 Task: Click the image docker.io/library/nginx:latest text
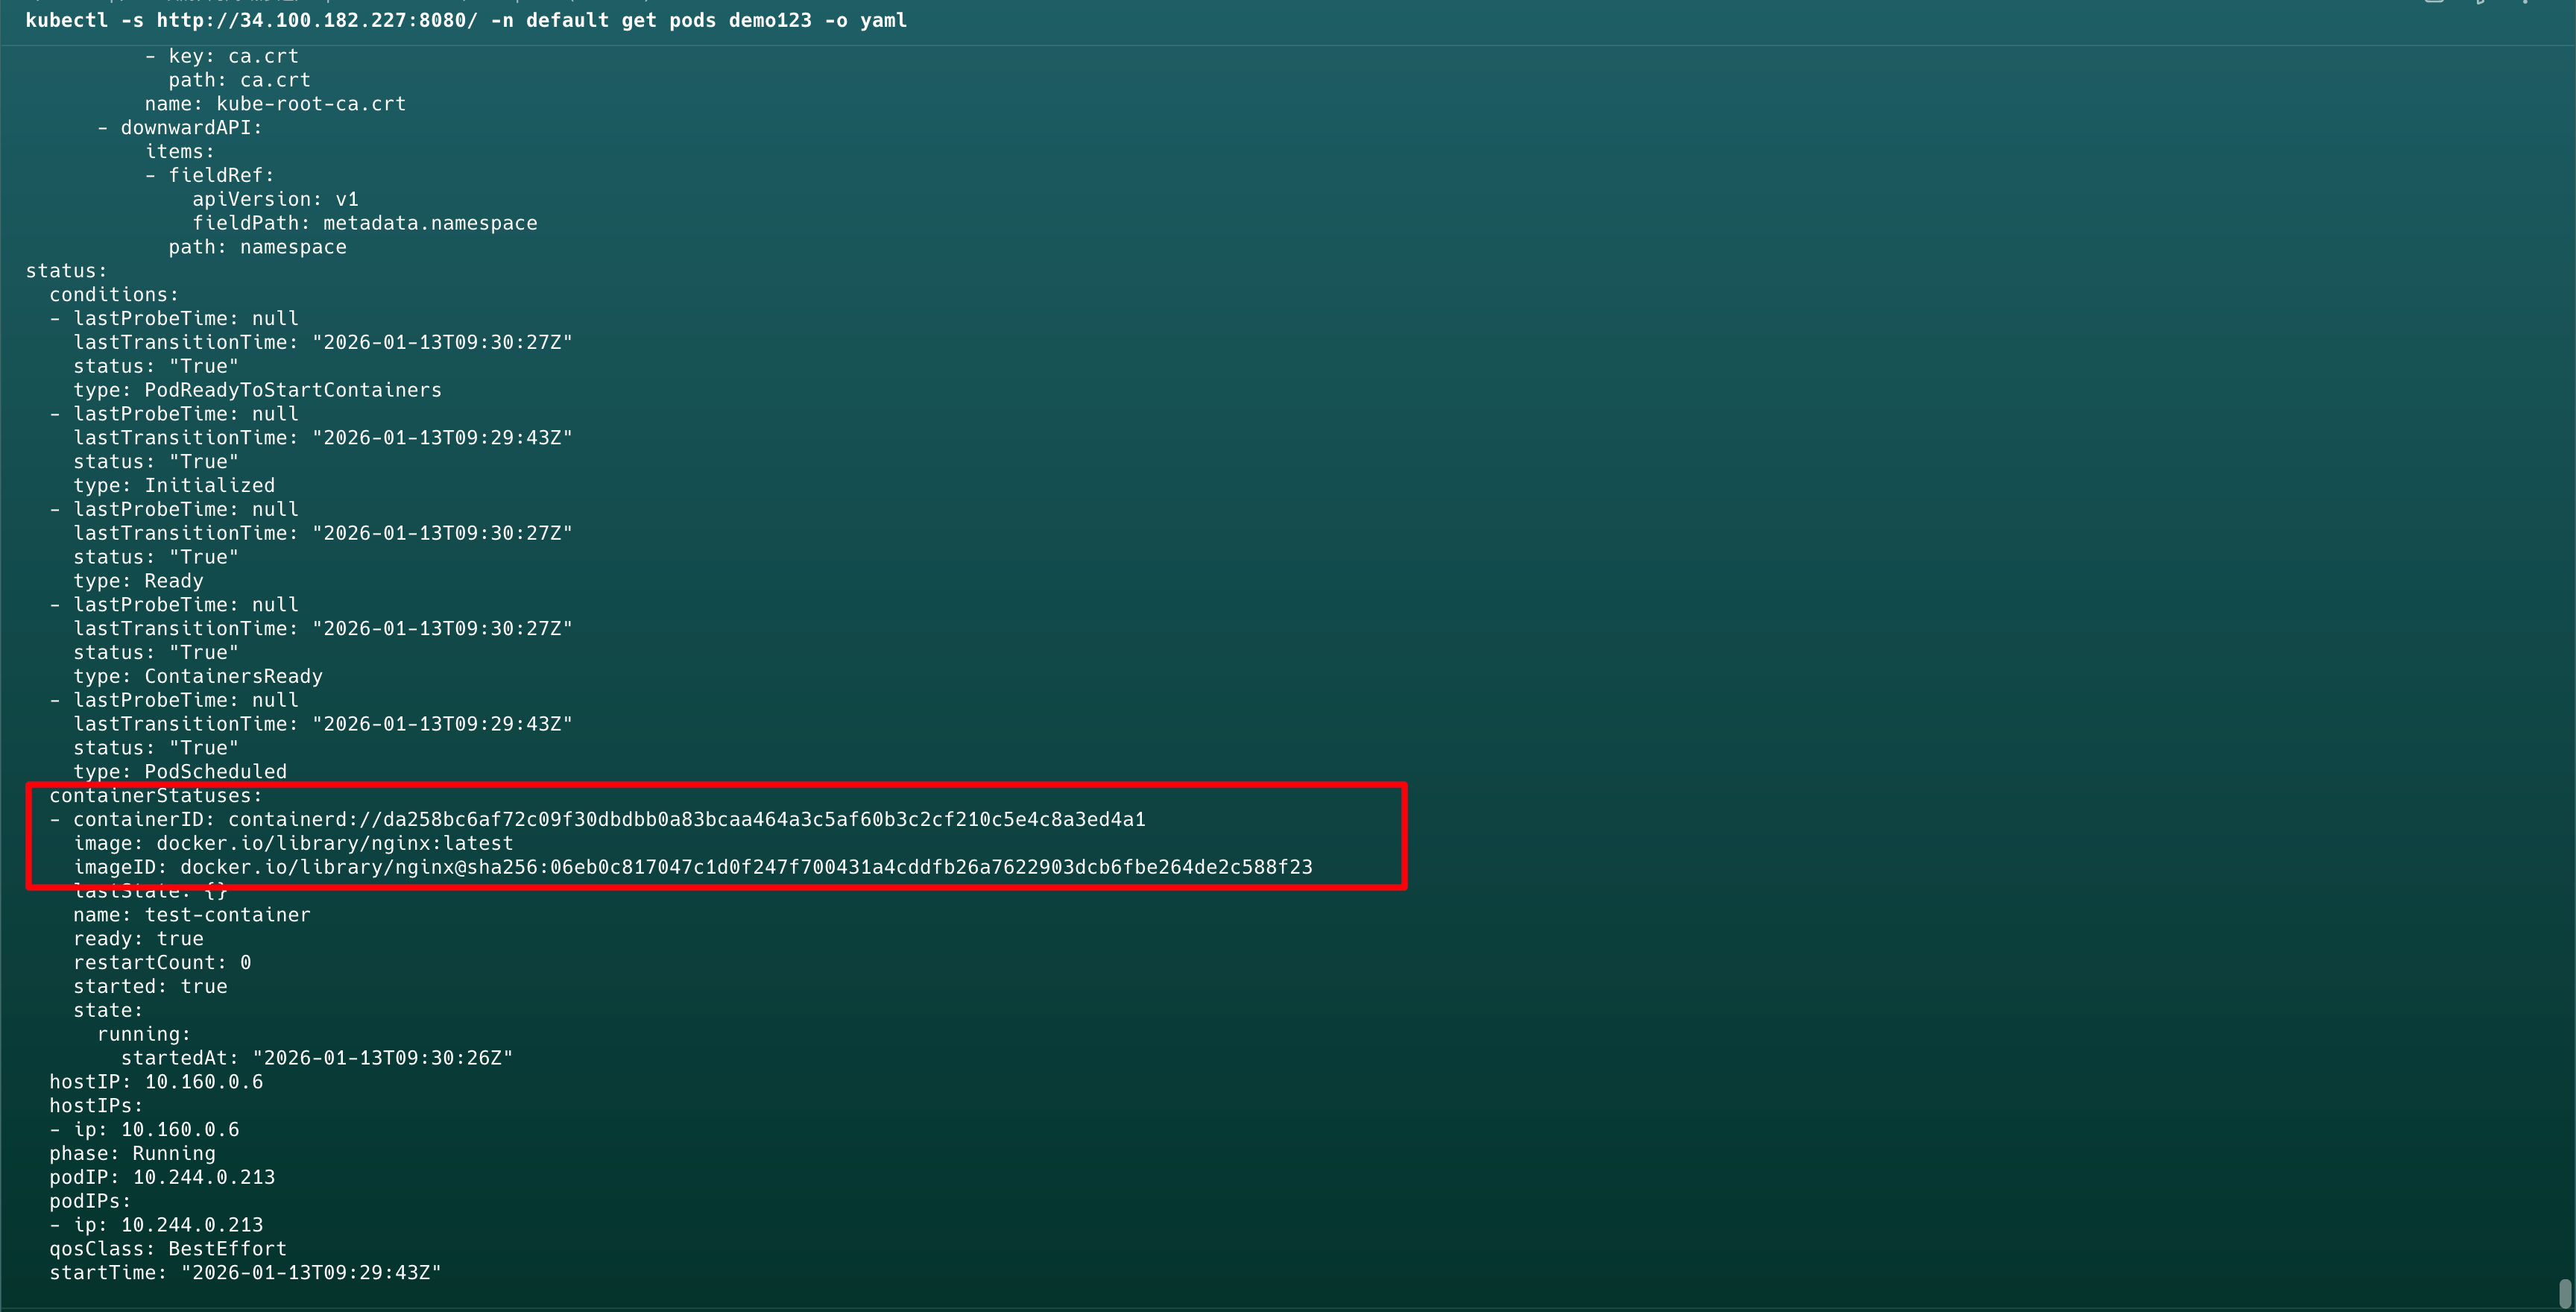click(x=334, y=843)
